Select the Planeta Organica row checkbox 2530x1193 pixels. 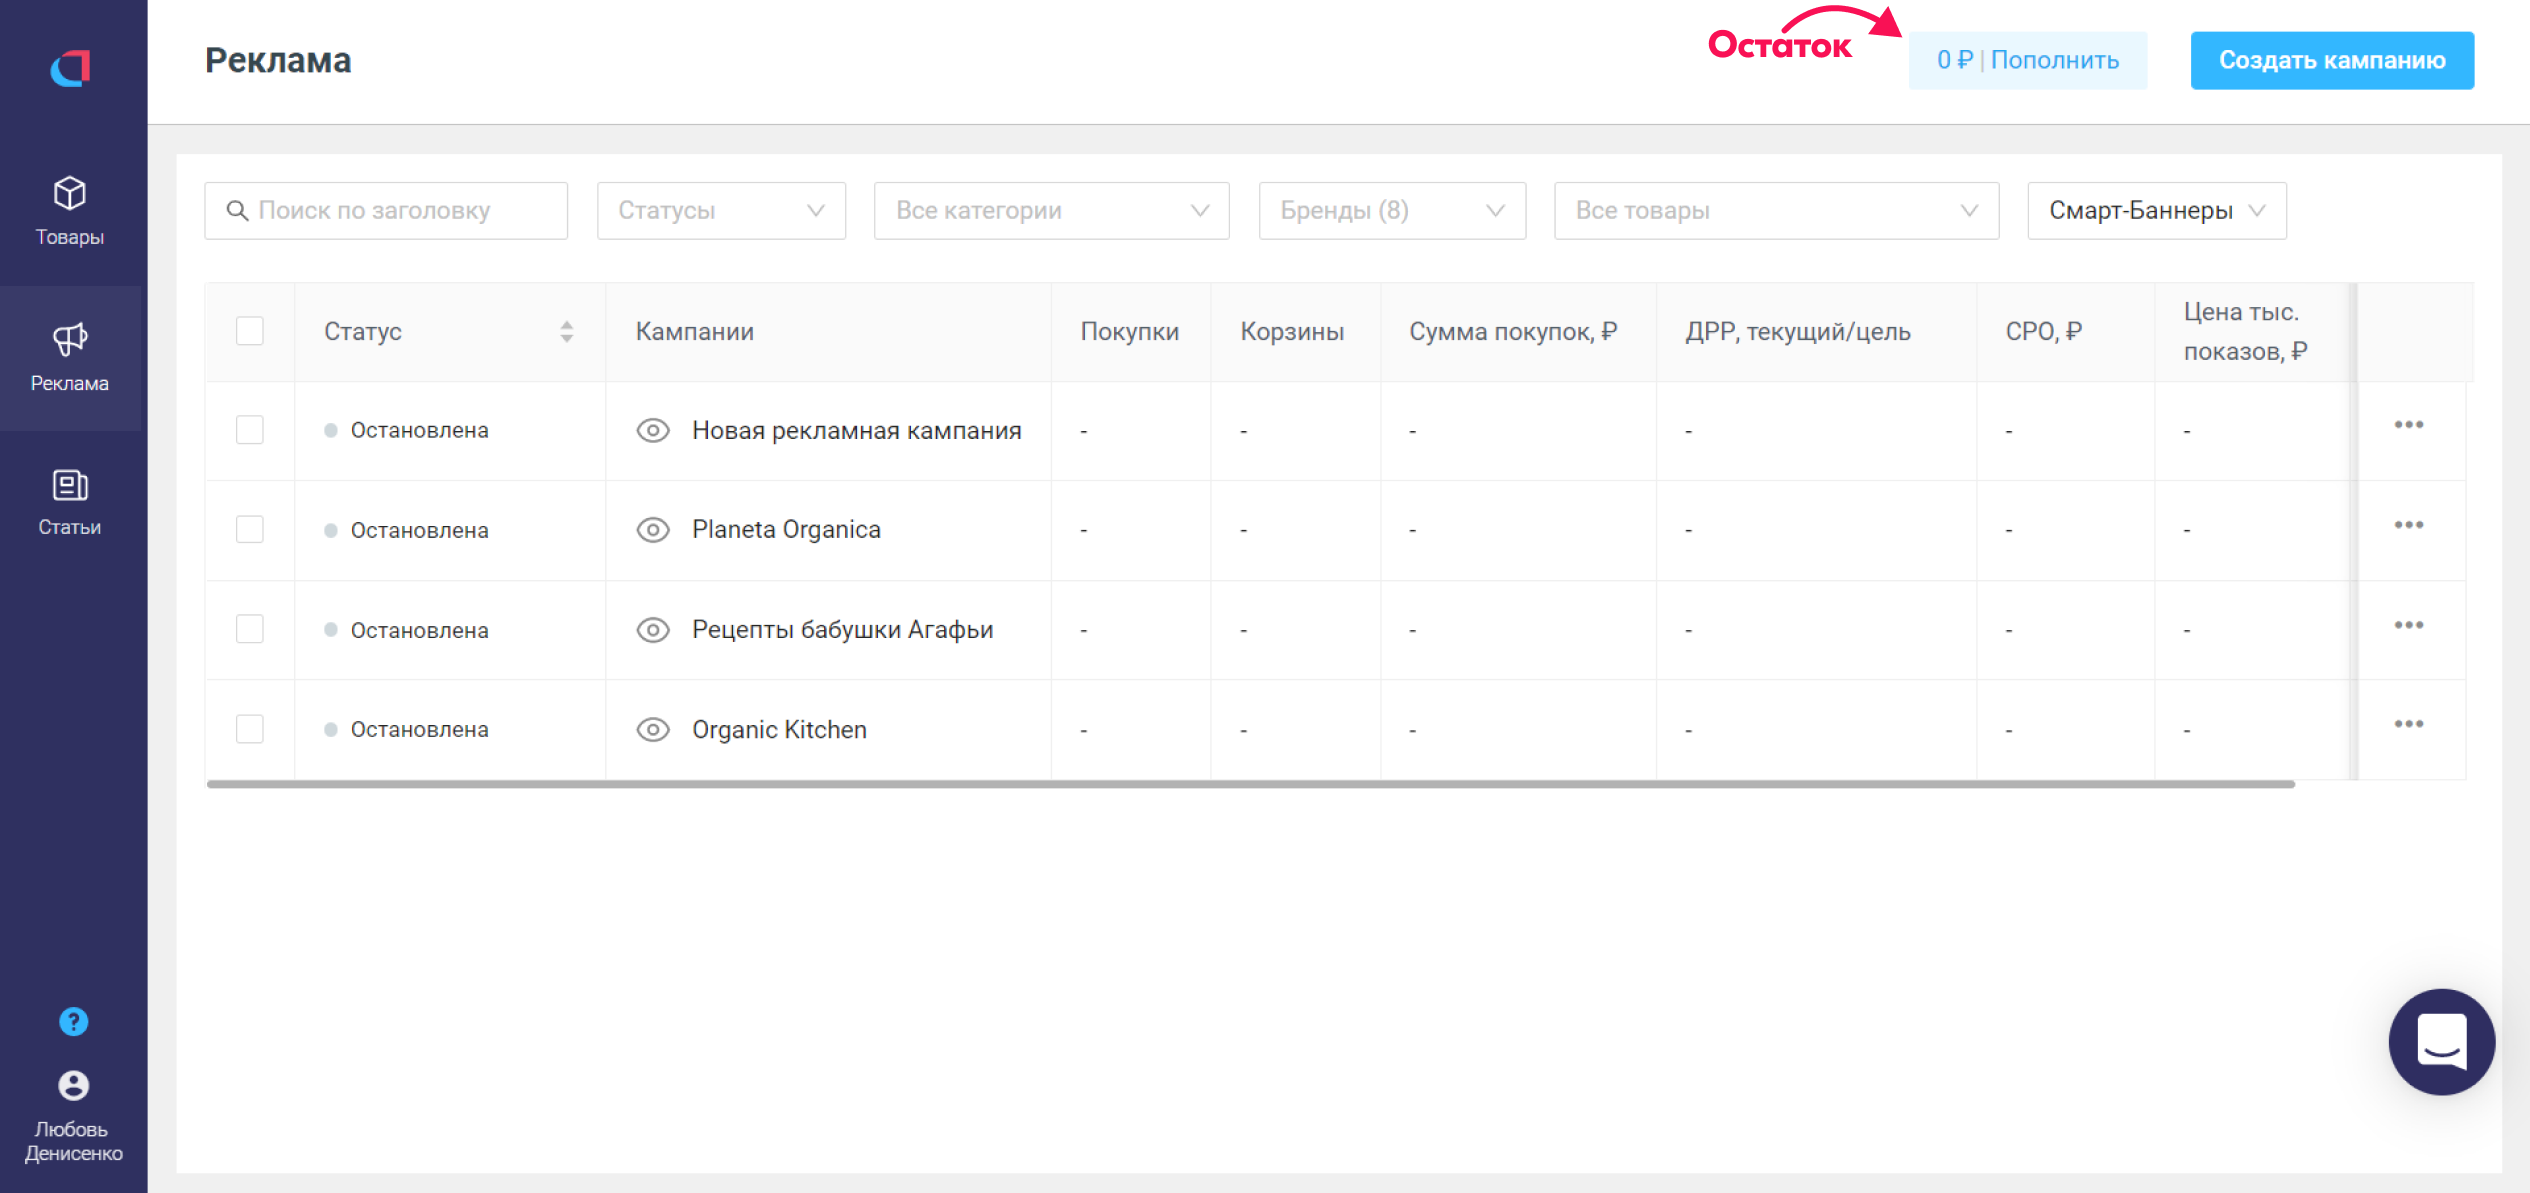[x=250, y=529]
